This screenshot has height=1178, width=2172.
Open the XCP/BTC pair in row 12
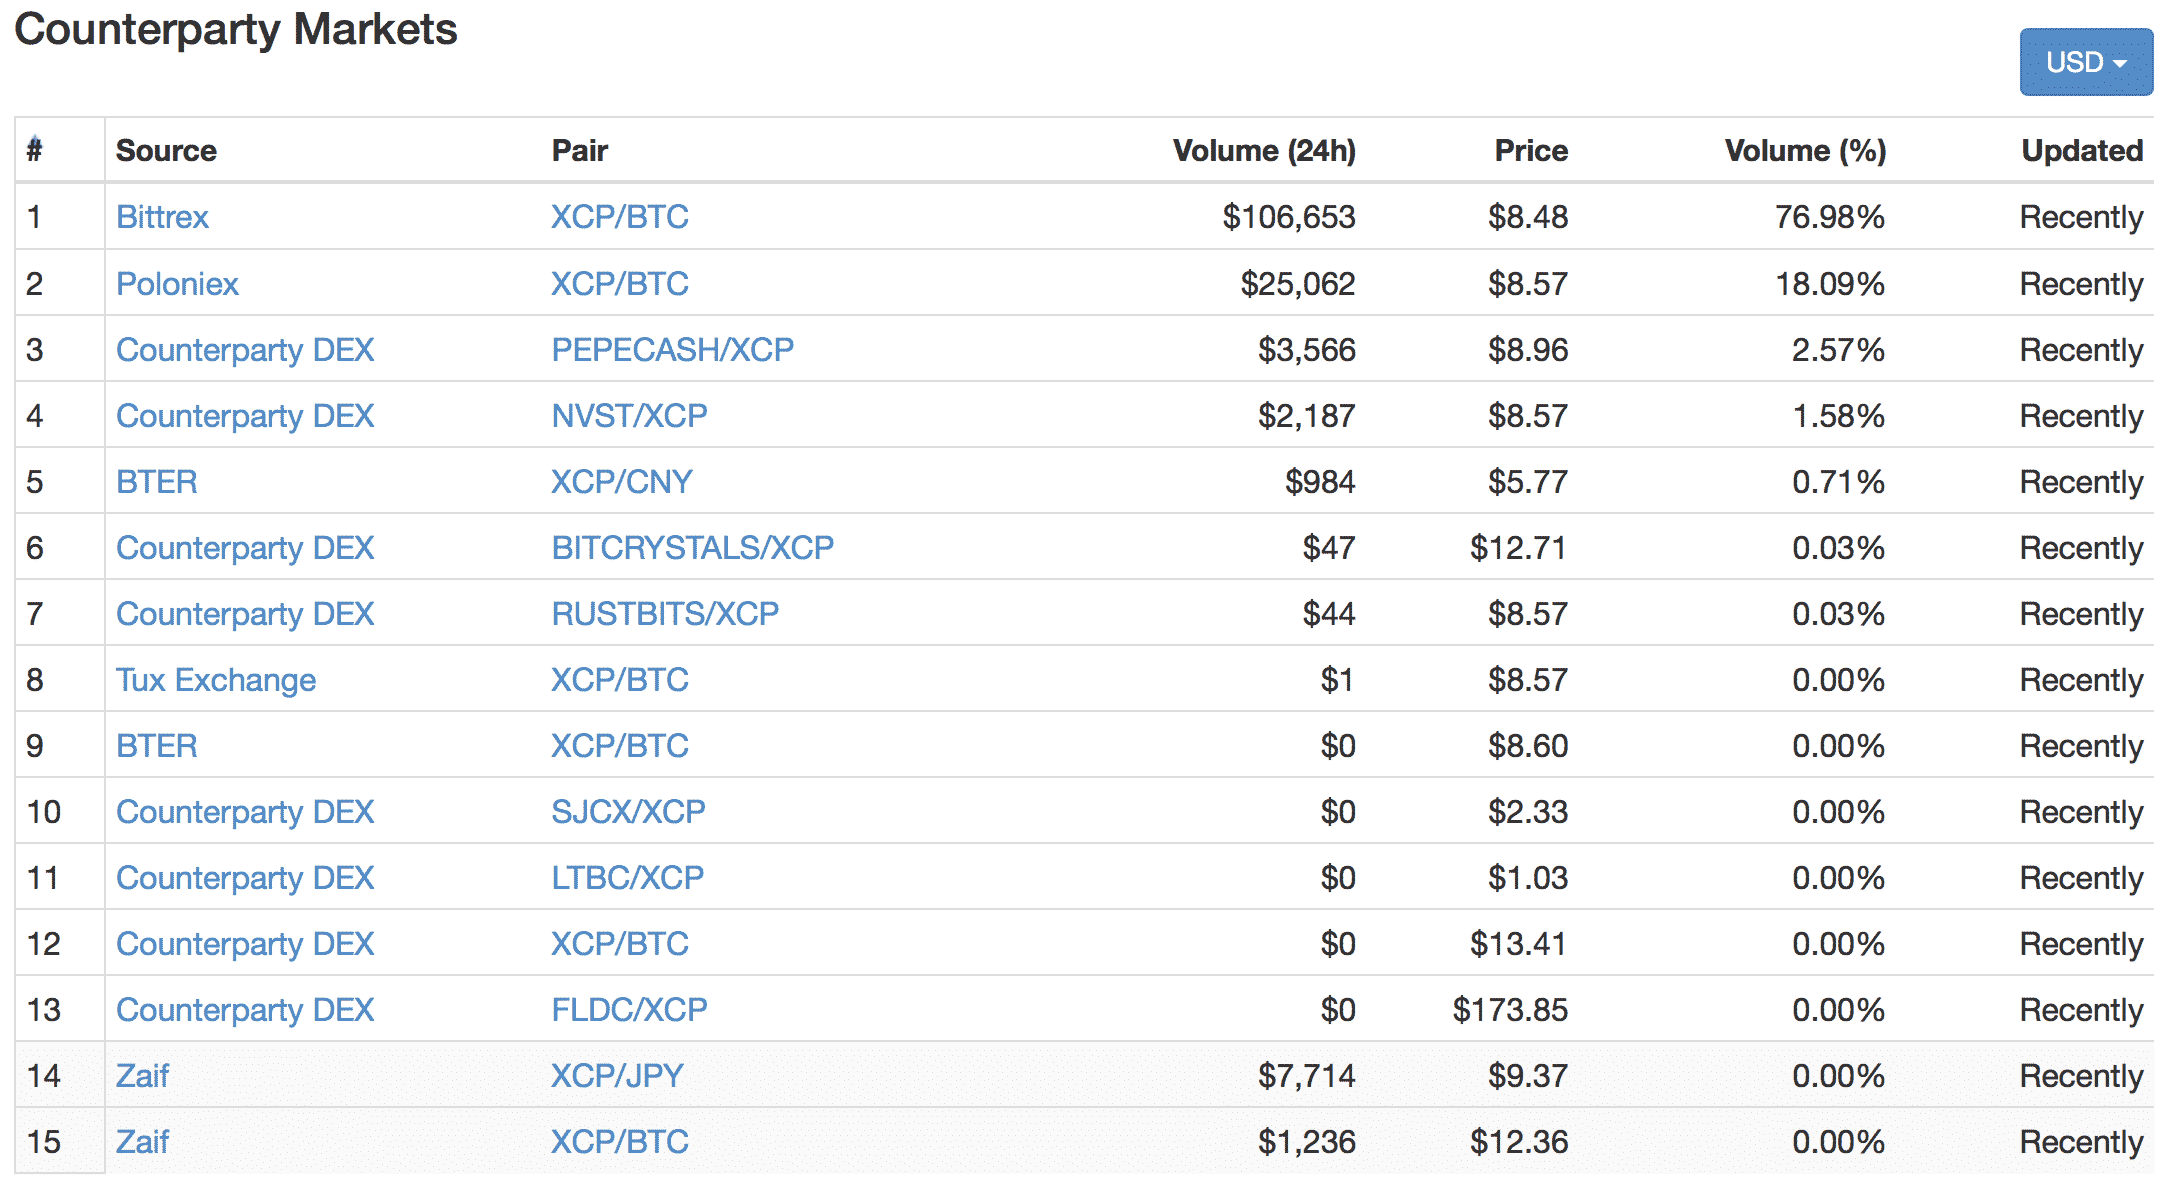pyautogui.click(x=620, y=944)
